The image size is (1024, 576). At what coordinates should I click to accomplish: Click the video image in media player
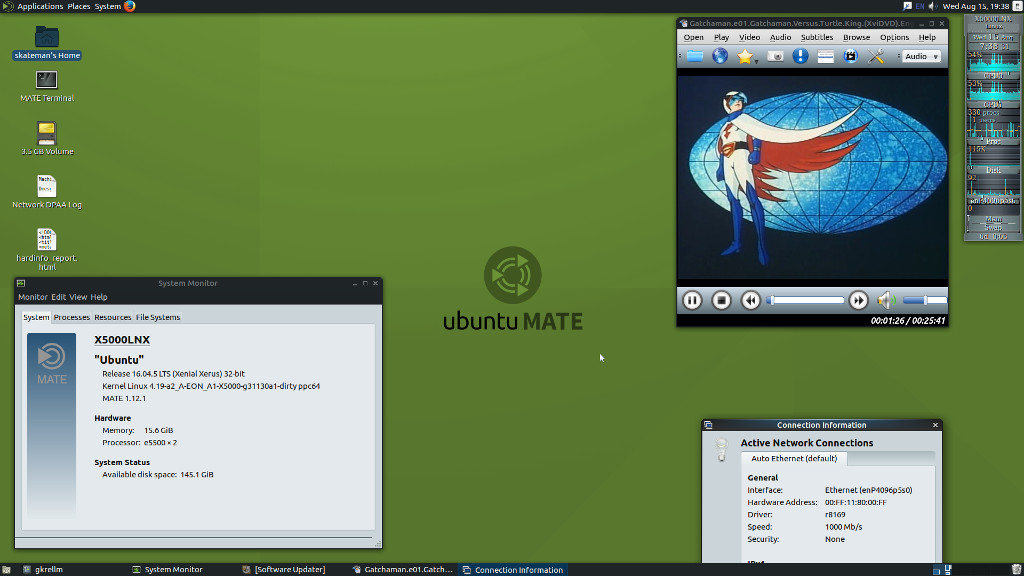[x=812, y=178]
